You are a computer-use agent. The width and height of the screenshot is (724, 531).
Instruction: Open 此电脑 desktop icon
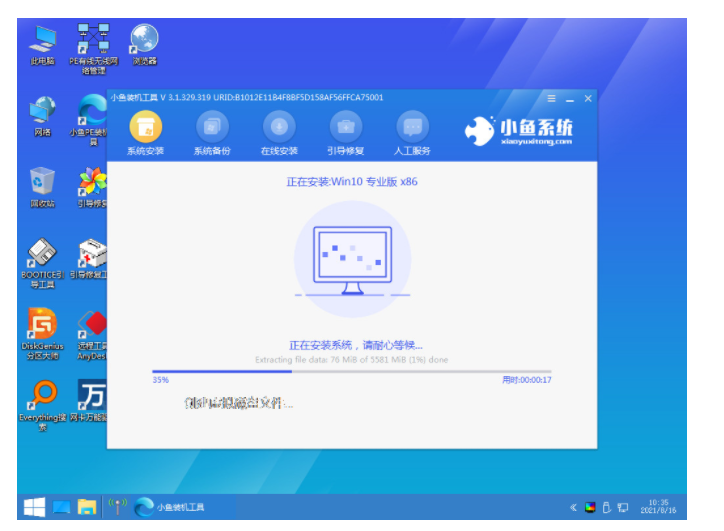[x=43, y=44]
